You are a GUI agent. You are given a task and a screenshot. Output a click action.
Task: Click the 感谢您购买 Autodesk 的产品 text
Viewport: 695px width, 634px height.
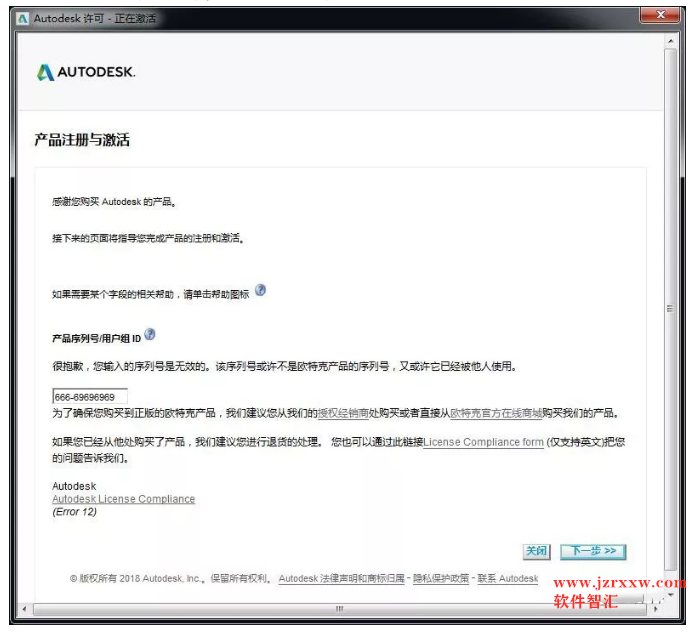[x=114, y=202]
